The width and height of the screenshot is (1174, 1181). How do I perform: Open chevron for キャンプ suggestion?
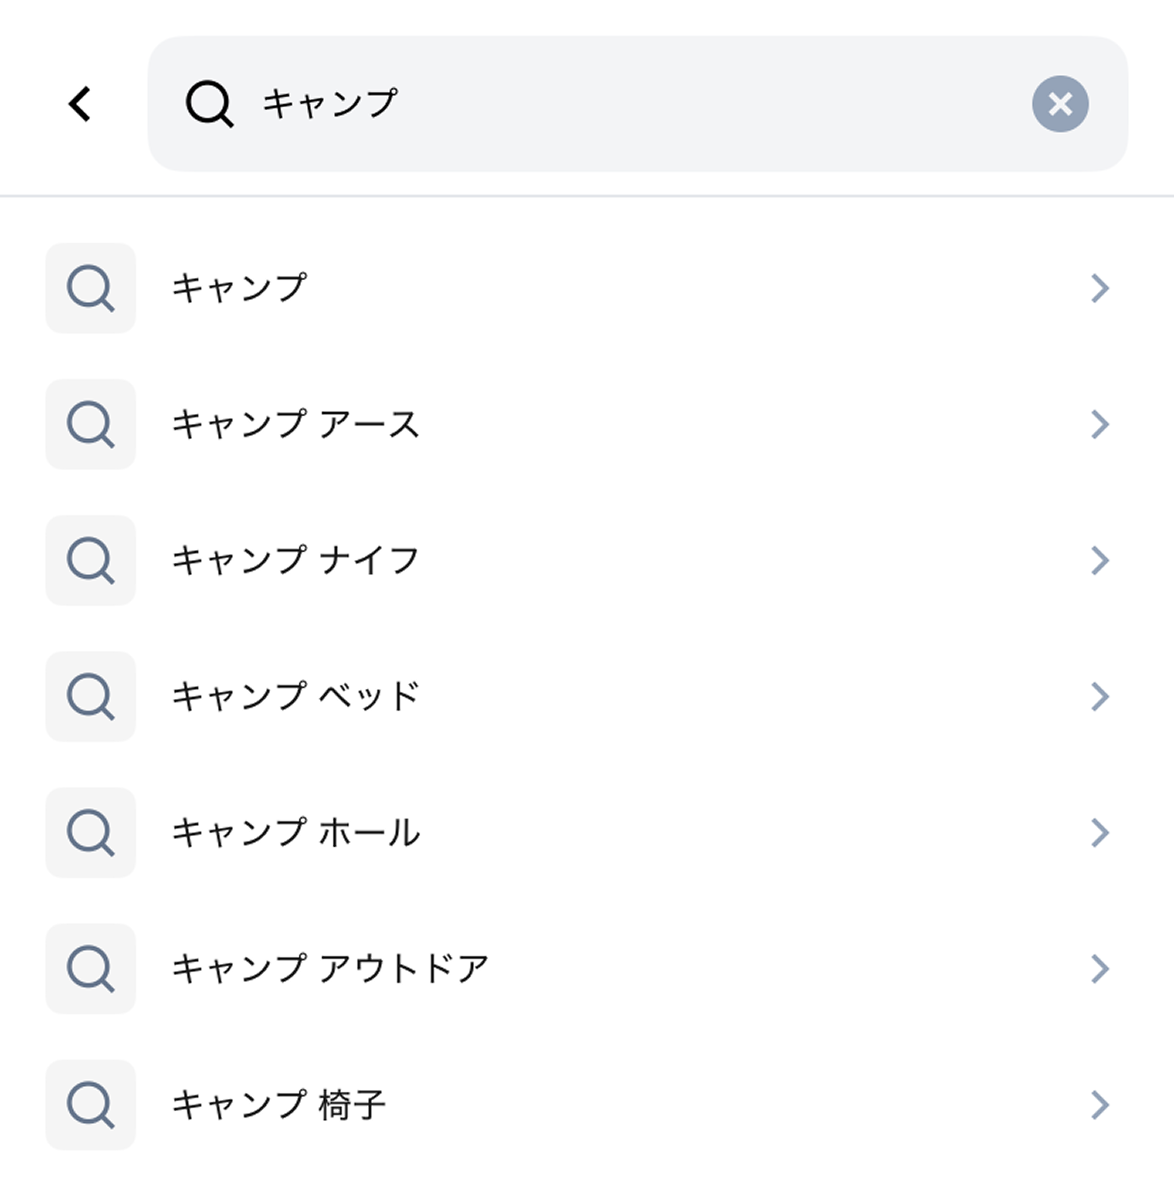1100,288
